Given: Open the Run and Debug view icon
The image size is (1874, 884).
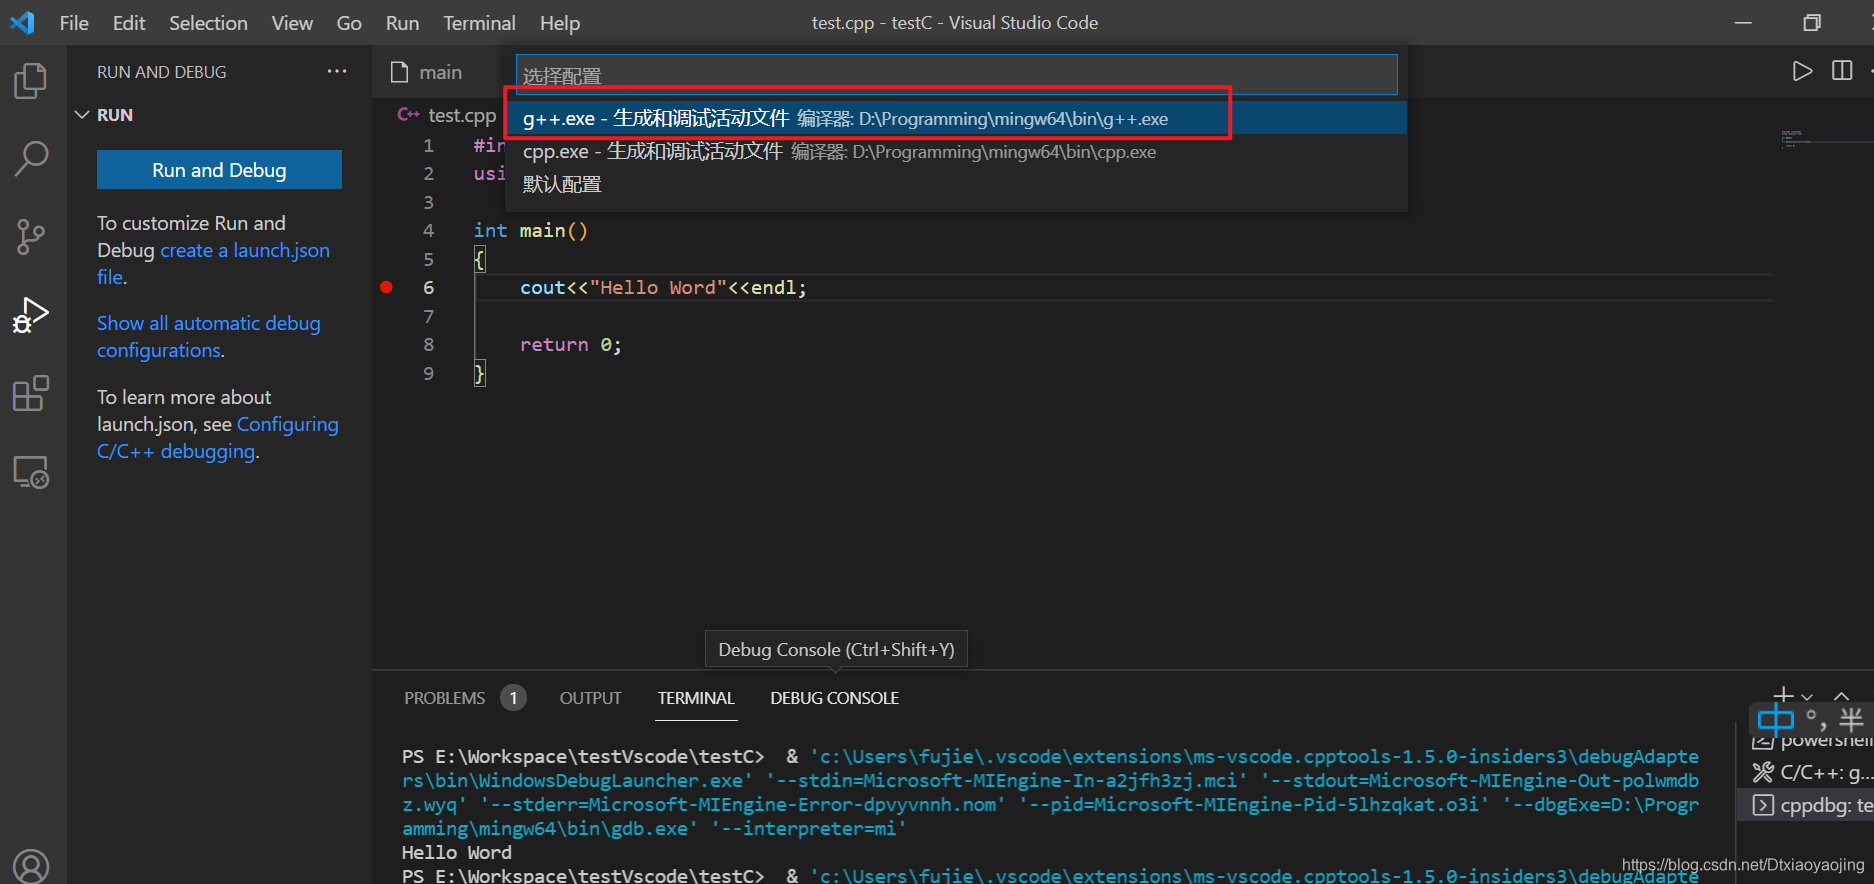Looking at the screenshot, I should pos(31,315).
